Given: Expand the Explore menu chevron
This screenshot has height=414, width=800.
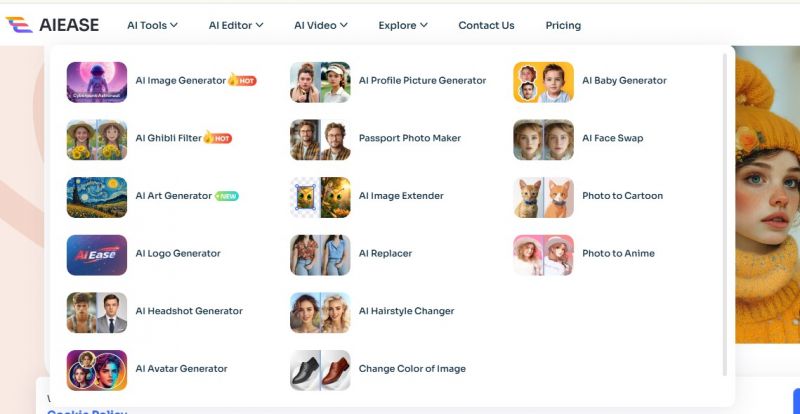Looking at the screenshot, I should [x=423, y=25].
